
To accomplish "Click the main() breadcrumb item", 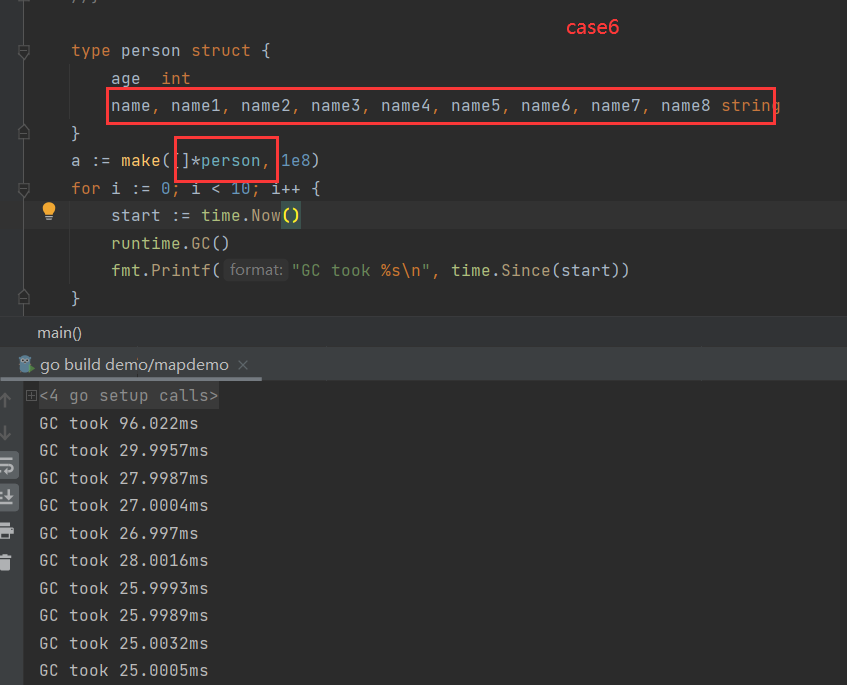I will [59, 332].
